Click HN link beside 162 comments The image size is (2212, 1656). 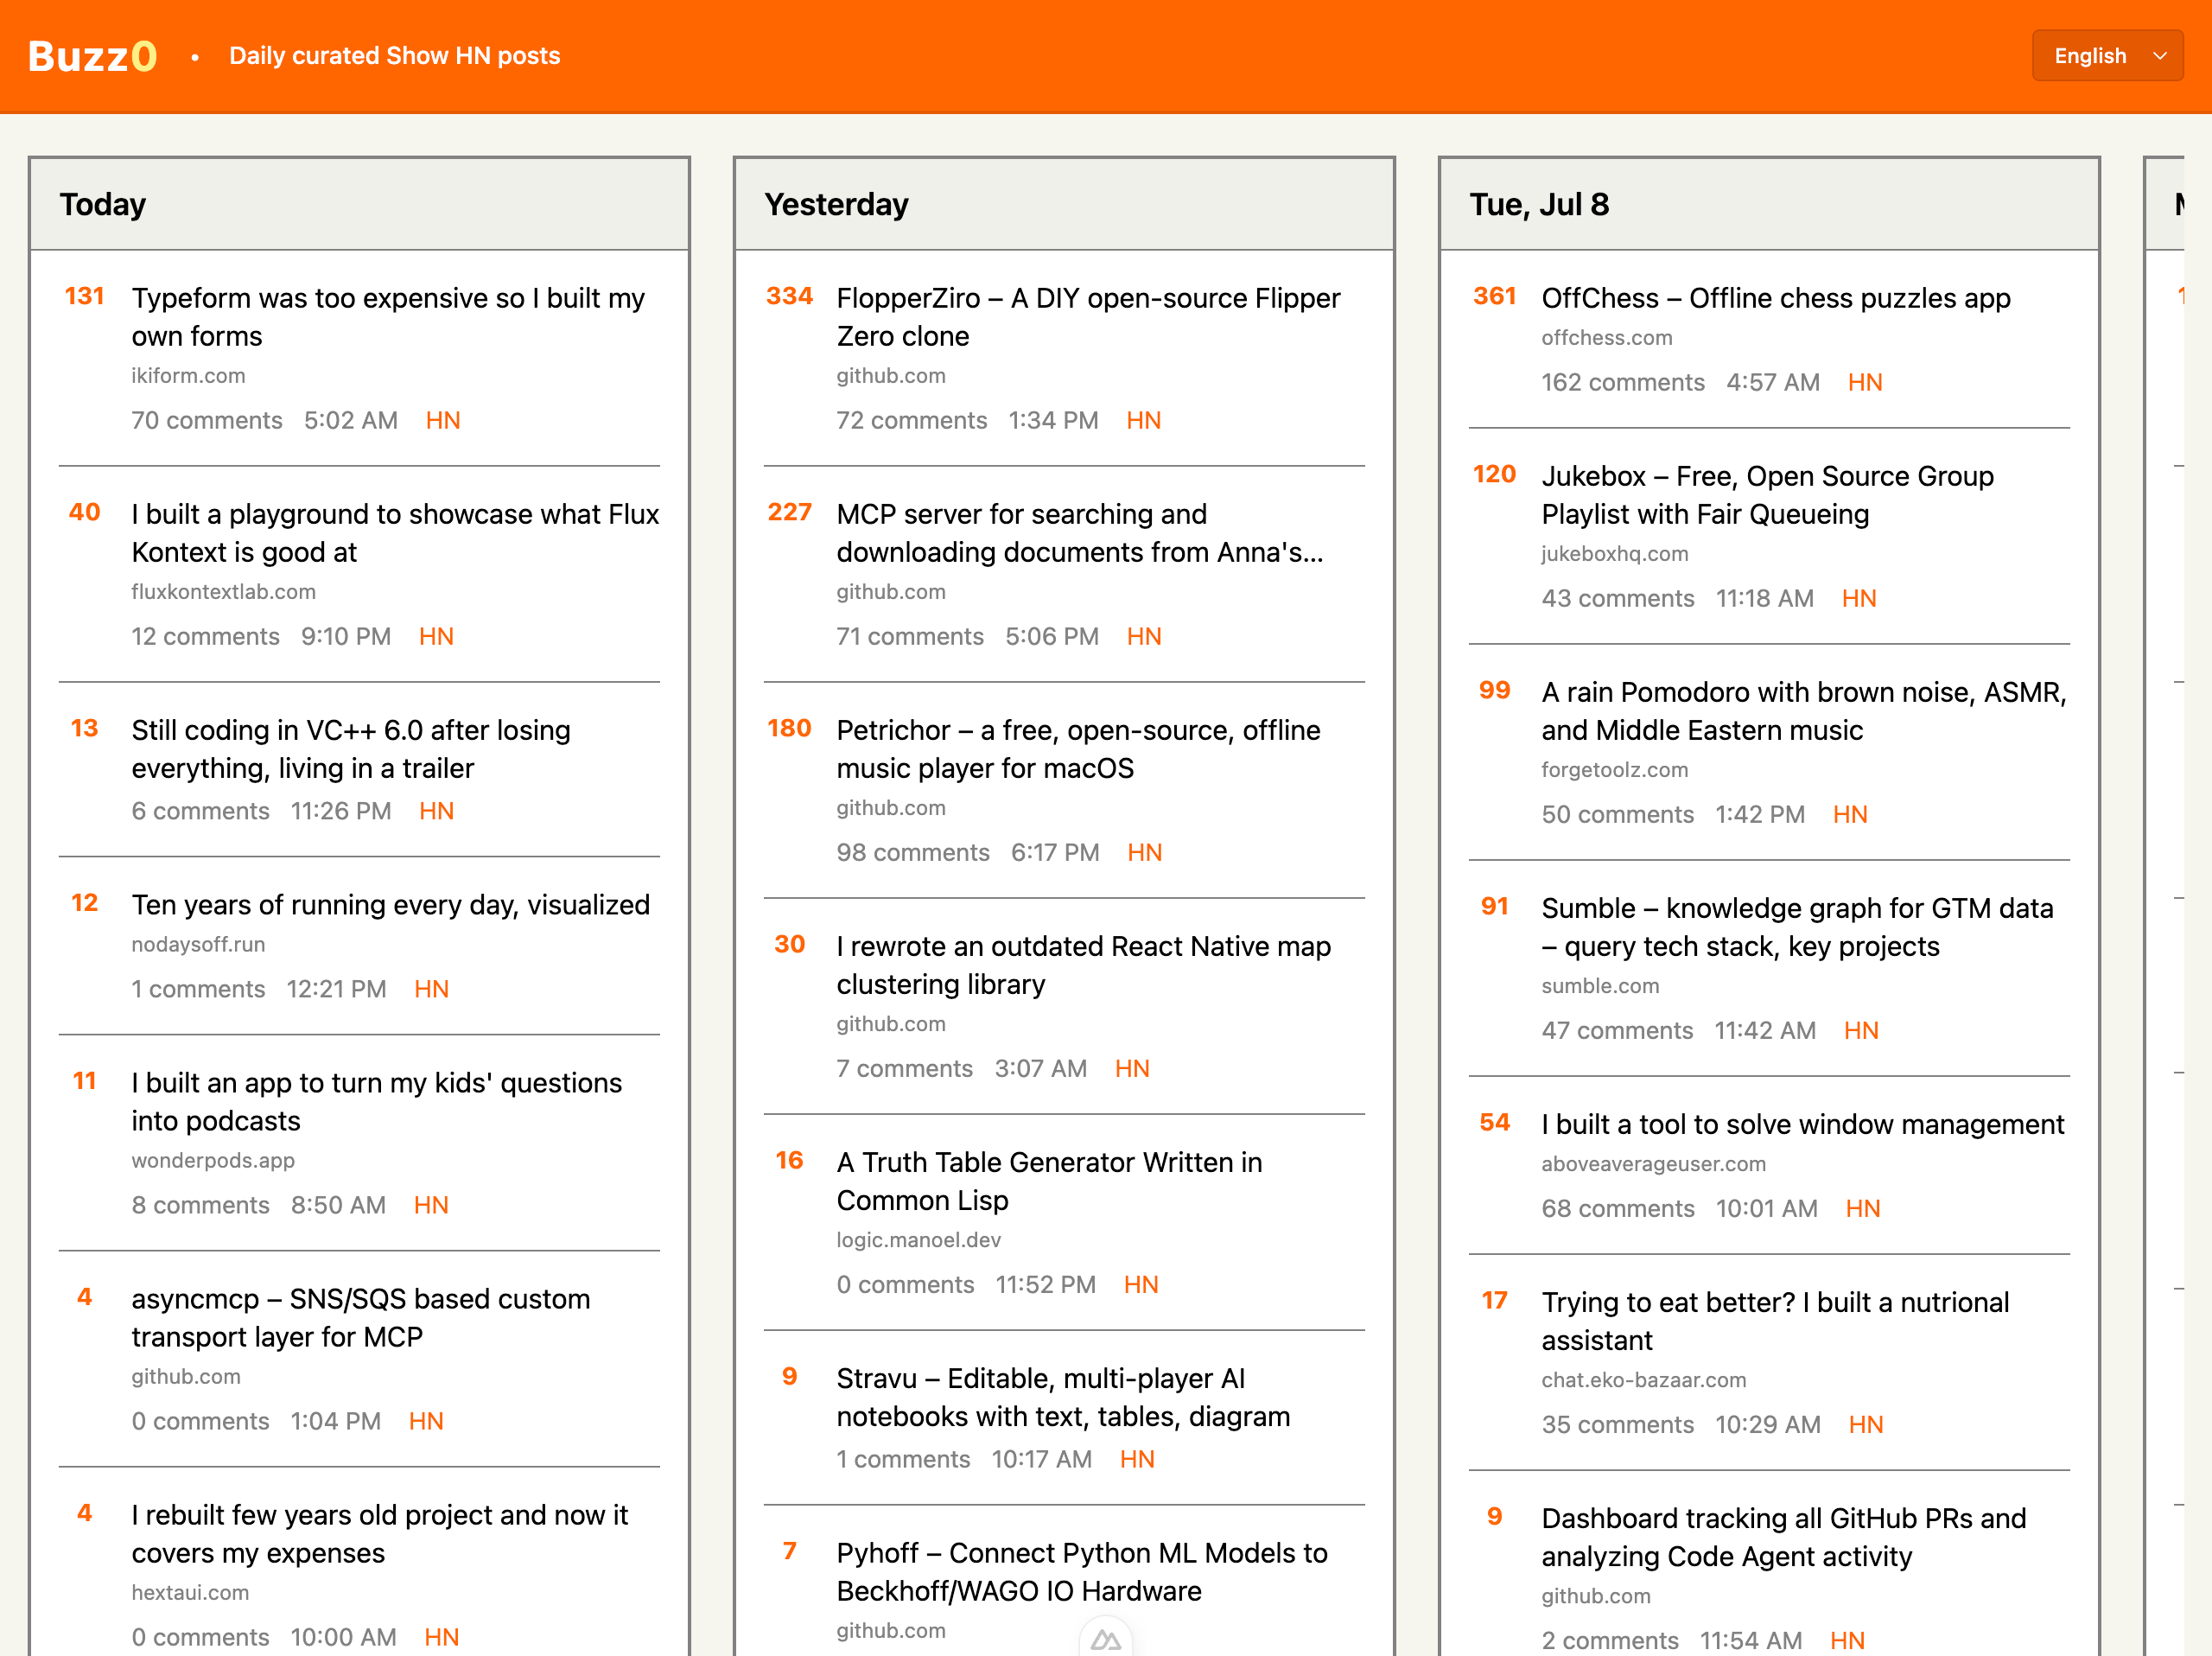click(1865, 383)
